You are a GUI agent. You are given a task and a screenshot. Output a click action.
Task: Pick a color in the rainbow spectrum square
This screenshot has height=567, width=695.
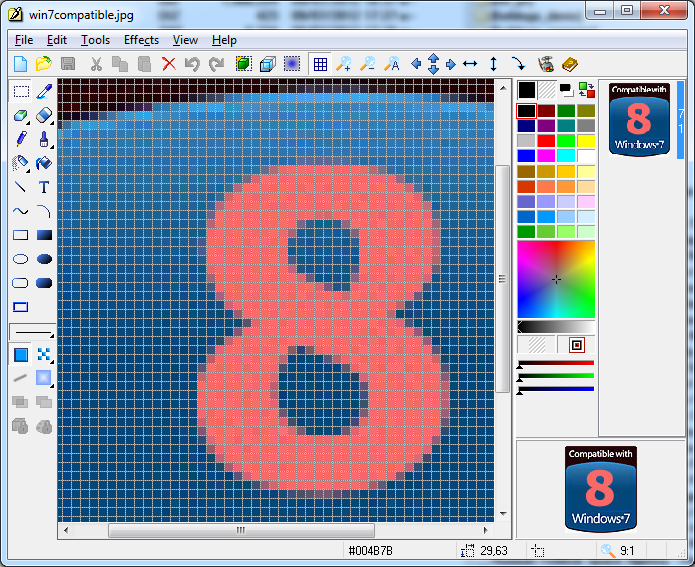point(556,279)
